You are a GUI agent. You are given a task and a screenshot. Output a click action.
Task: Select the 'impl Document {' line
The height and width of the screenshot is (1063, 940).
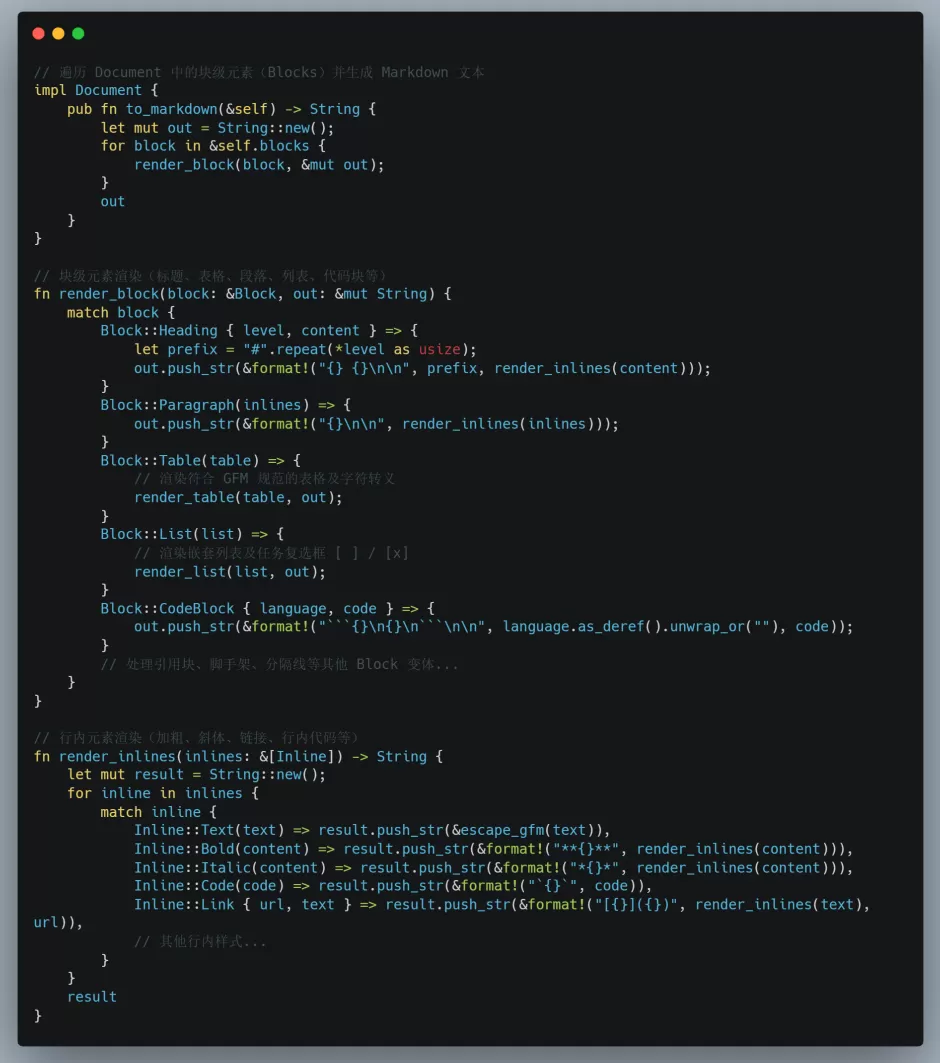[x=96, y=91]
